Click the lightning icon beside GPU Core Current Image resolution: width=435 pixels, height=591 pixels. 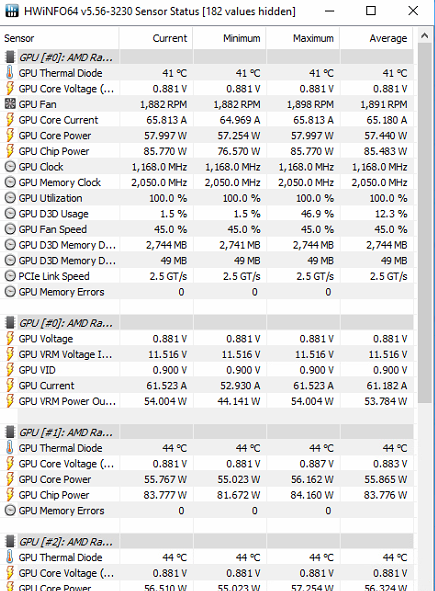pyautogui.click(x=10, y=120)
